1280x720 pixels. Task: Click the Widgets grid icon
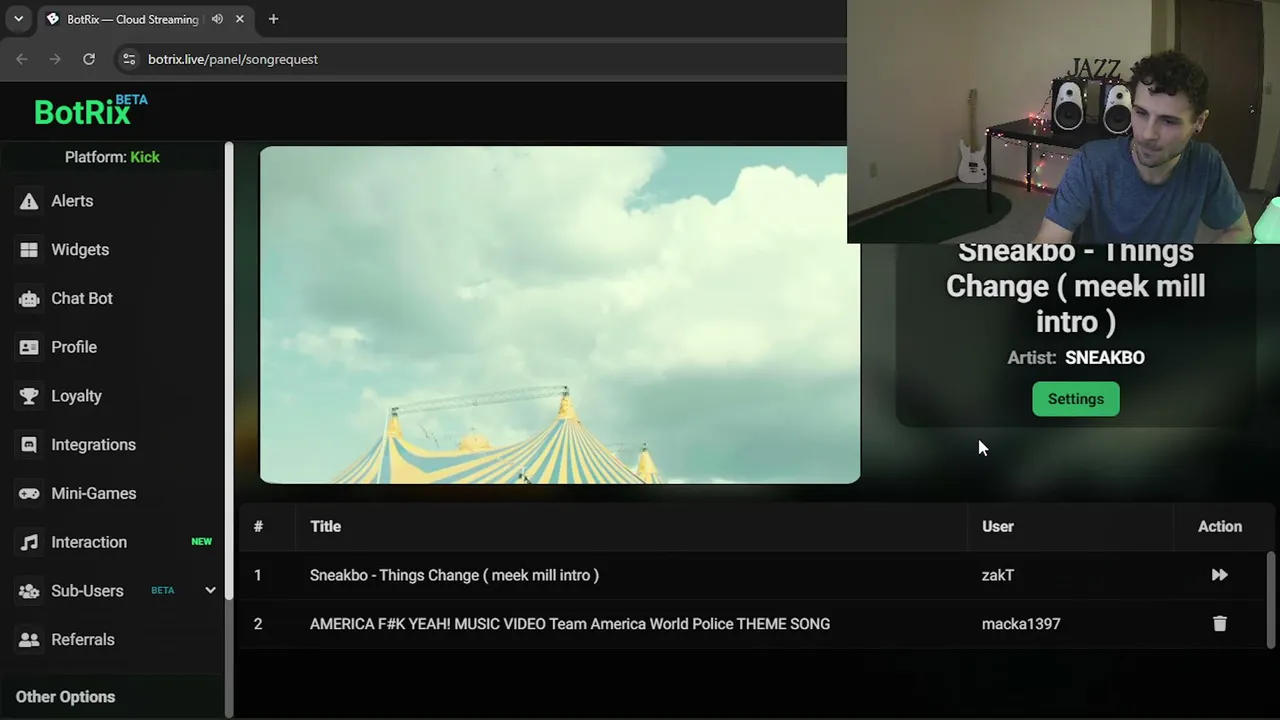click(29, 250)
